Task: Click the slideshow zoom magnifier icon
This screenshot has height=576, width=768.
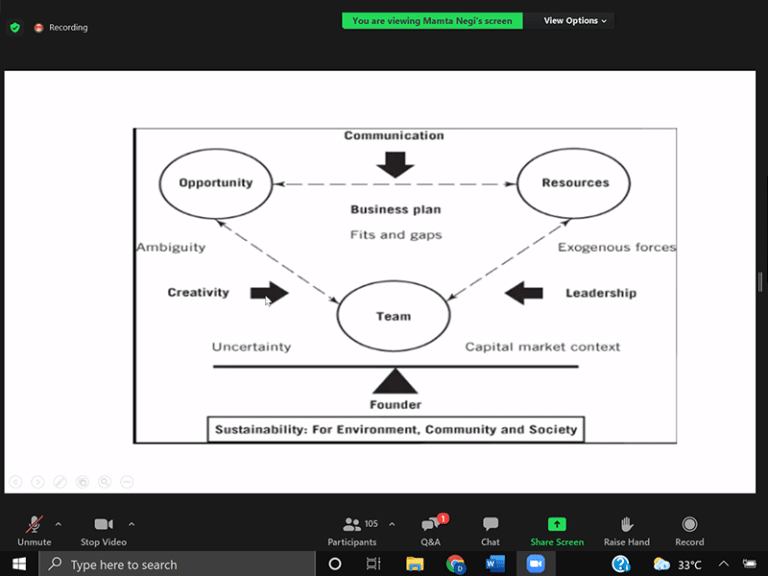Action: (104, 482)
